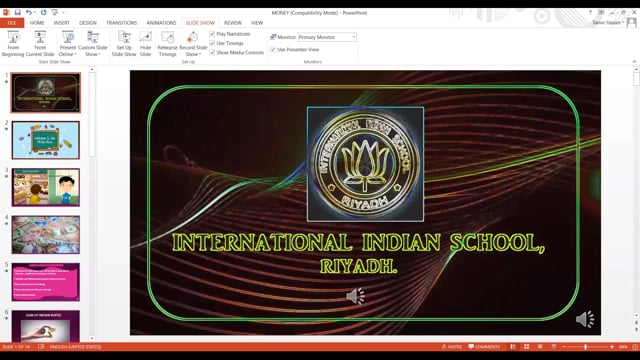Select slide 4 currency notes thumbnail
640x360 pixels.
click(x=46, y=235)
